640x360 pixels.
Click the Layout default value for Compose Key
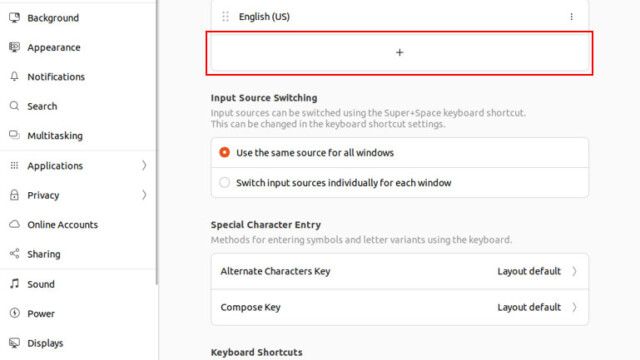tap(529, 307)
